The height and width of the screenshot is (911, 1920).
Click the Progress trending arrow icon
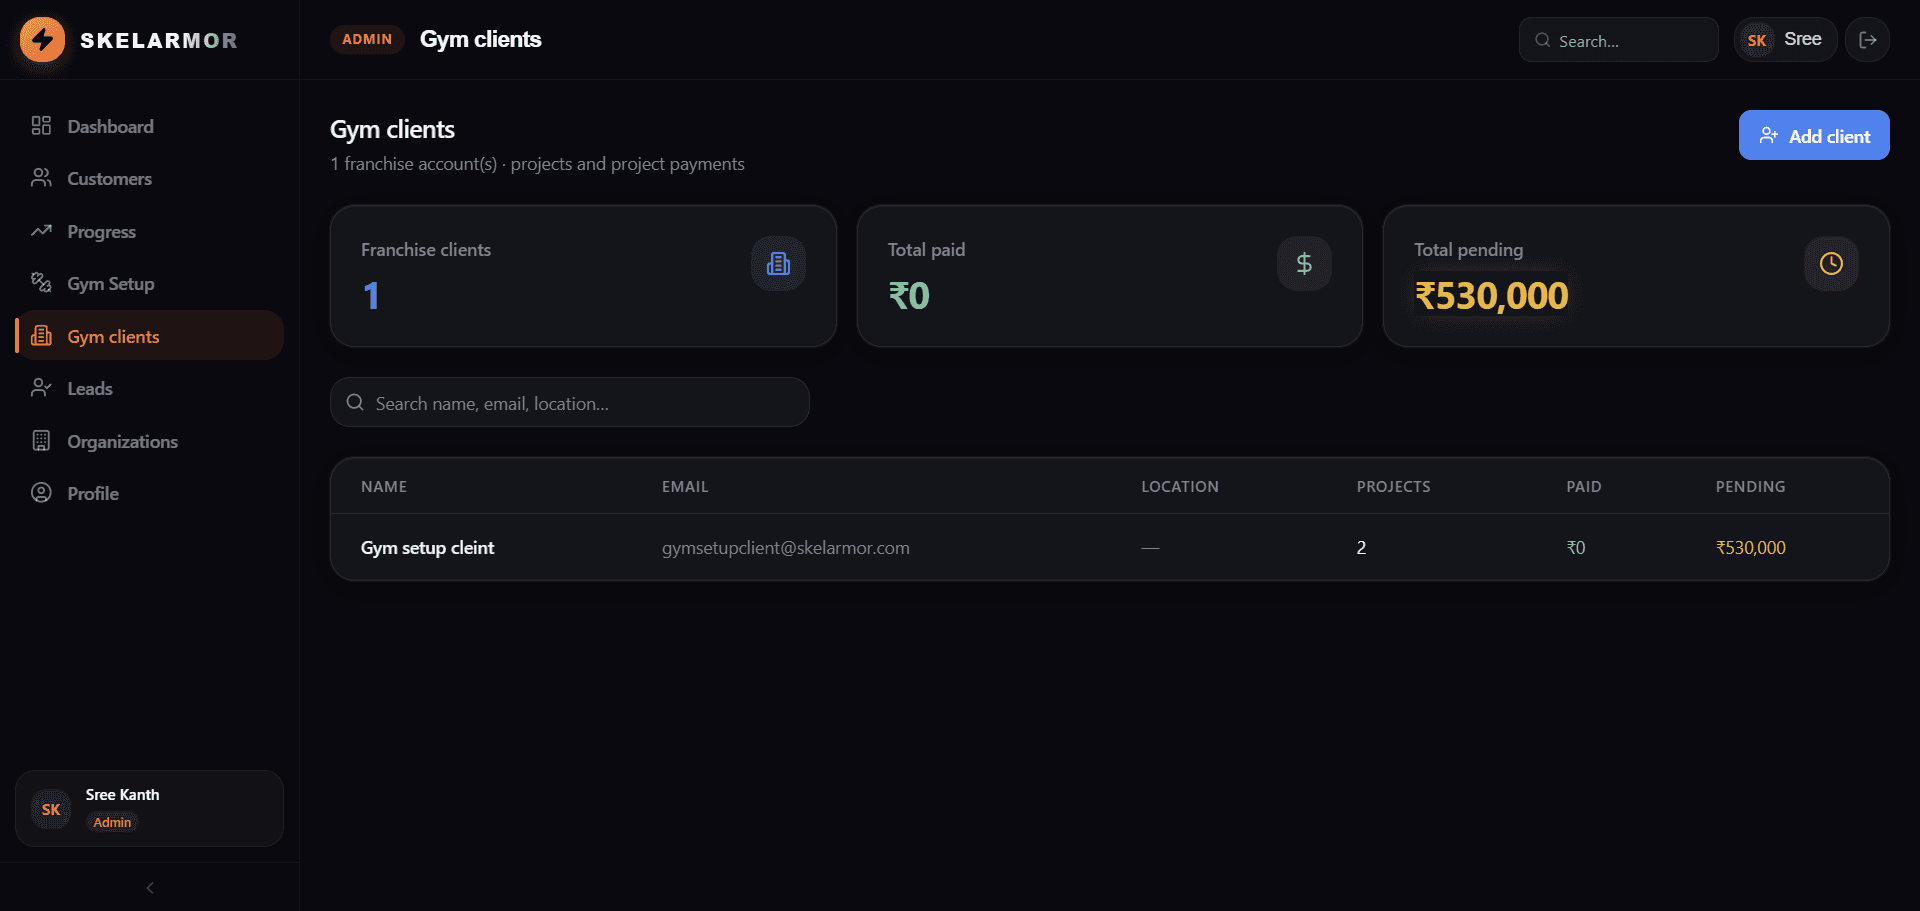tap(41, 231)
